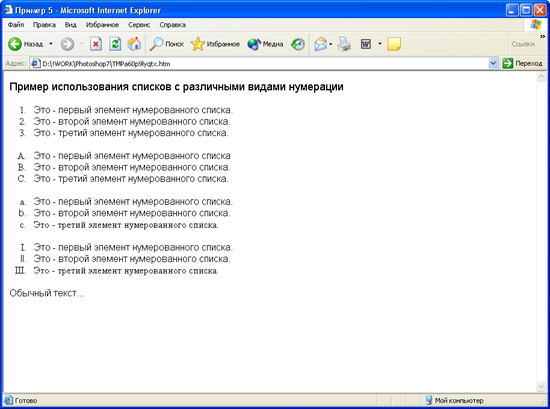This screenshot has width=550, height=409.
Task: Click the Edit with Word icon
Action: [366, 44]
